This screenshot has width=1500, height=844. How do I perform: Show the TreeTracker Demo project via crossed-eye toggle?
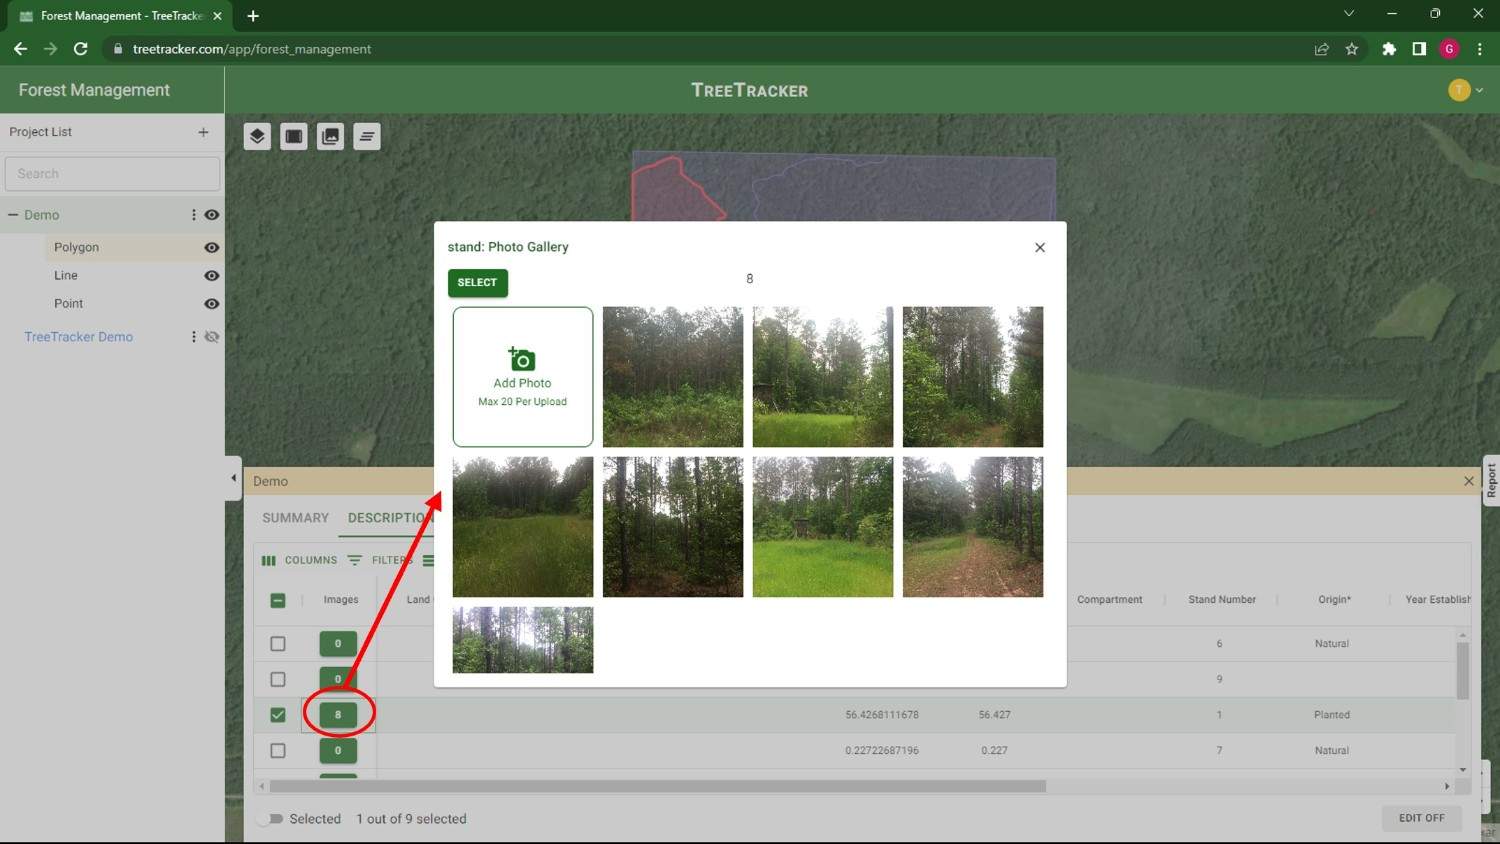(211, 337)
